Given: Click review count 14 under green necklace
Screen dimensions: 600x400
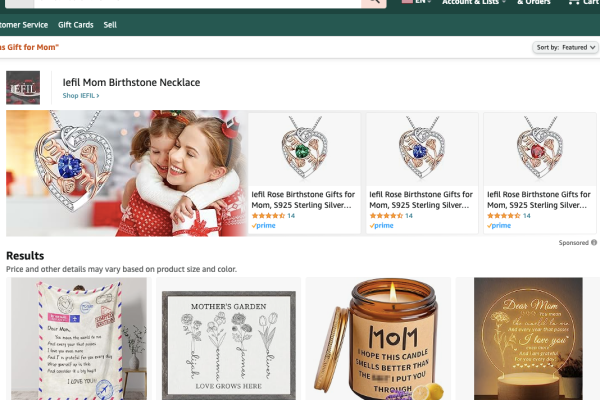Looking at the screenshot, I should [291, 216].
